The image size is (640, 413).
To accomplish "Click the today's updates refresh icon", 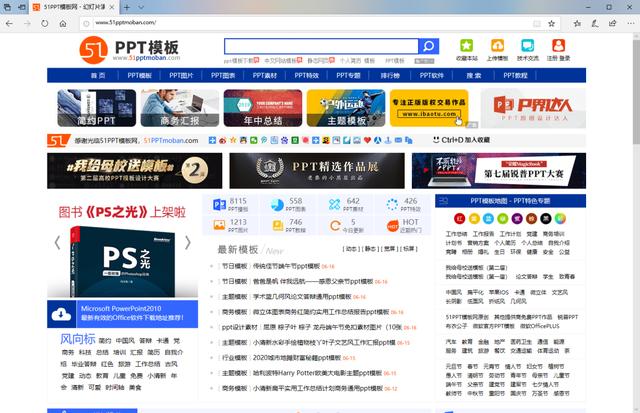I will pos(335,225).
